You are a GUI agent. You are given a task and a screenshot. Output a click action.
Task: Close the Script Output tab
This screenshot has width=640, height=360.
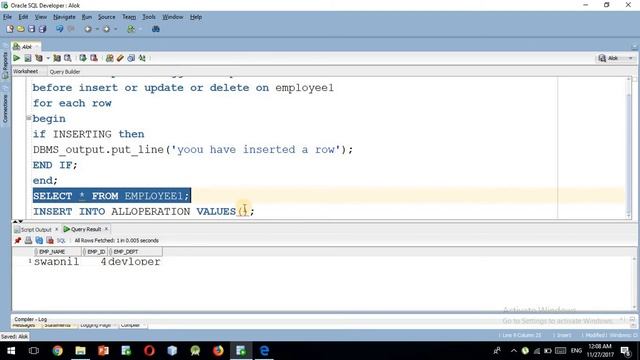point(57,229)
